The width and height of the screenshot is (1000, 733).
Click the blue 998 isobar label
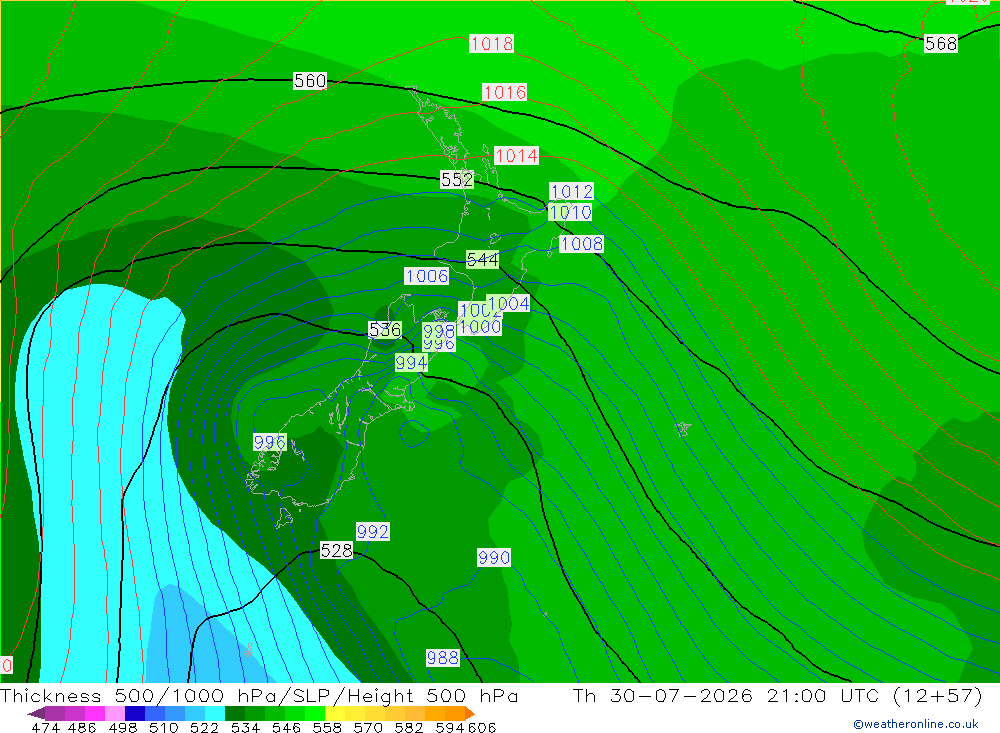439,330
